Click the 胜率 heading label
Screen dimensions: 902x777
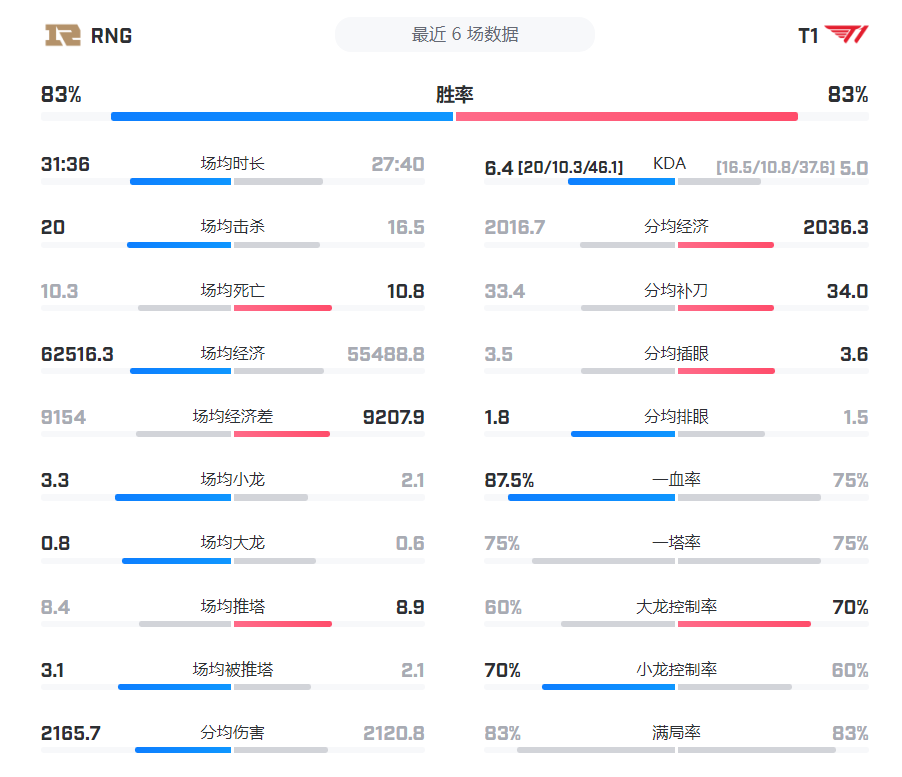(454, 95)
